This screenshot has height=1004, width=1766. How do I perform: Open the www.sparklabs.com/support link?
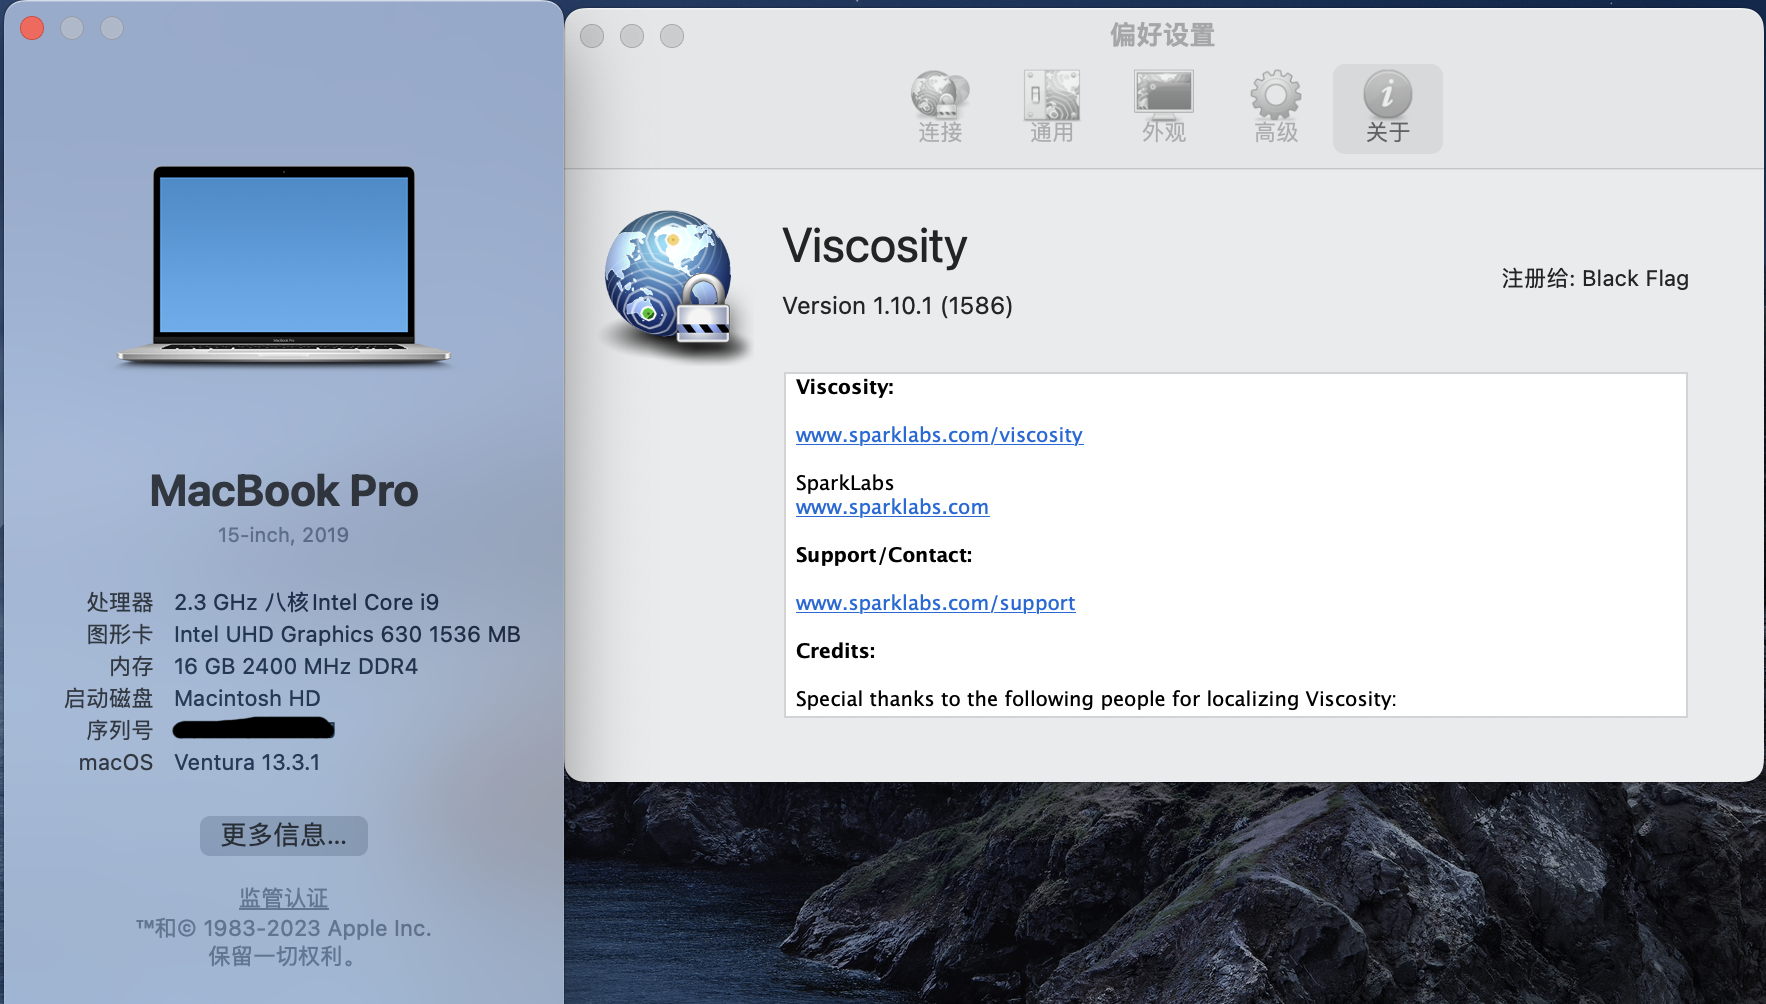pos(935,603)
